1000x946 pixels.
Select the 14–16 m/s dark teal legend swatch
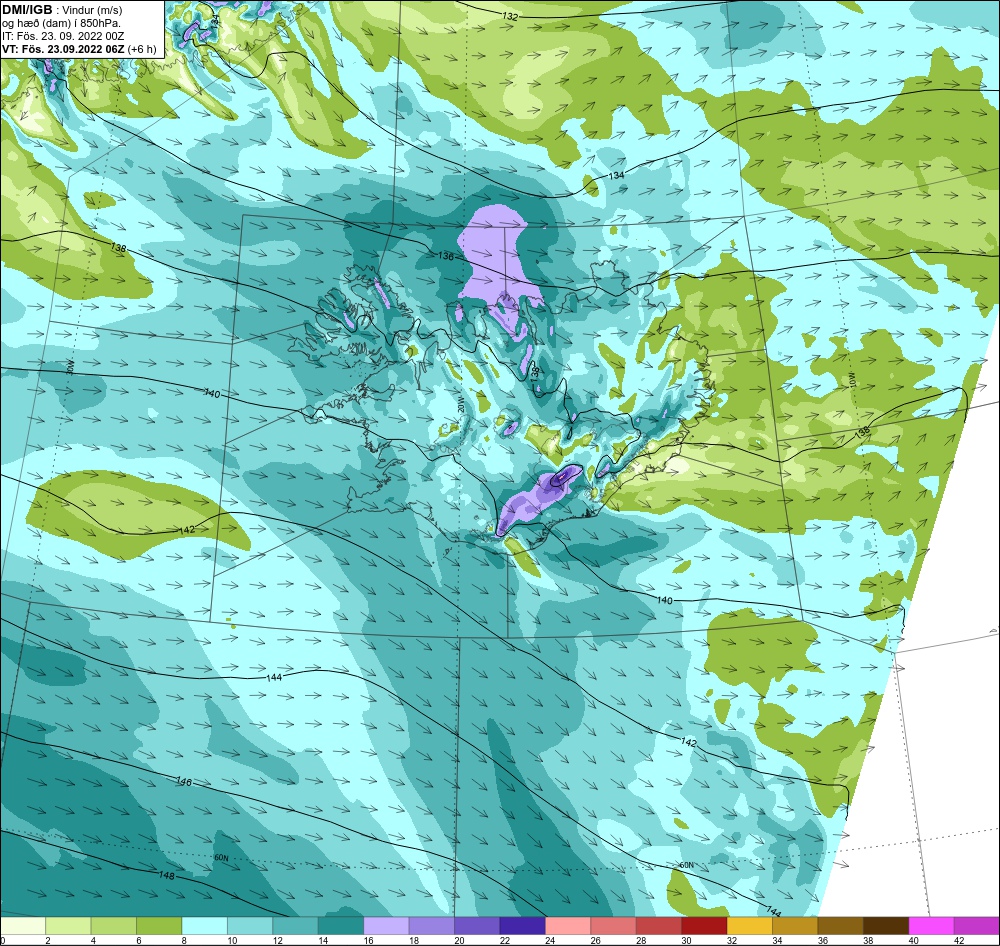coord(341,926)
